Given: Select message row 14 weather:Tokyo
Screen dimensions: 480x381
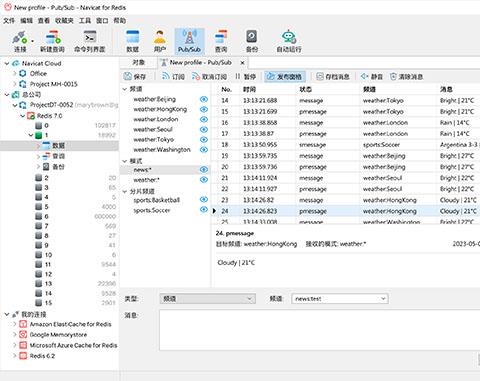Looking at the screenshot, I should coord(346,100).
